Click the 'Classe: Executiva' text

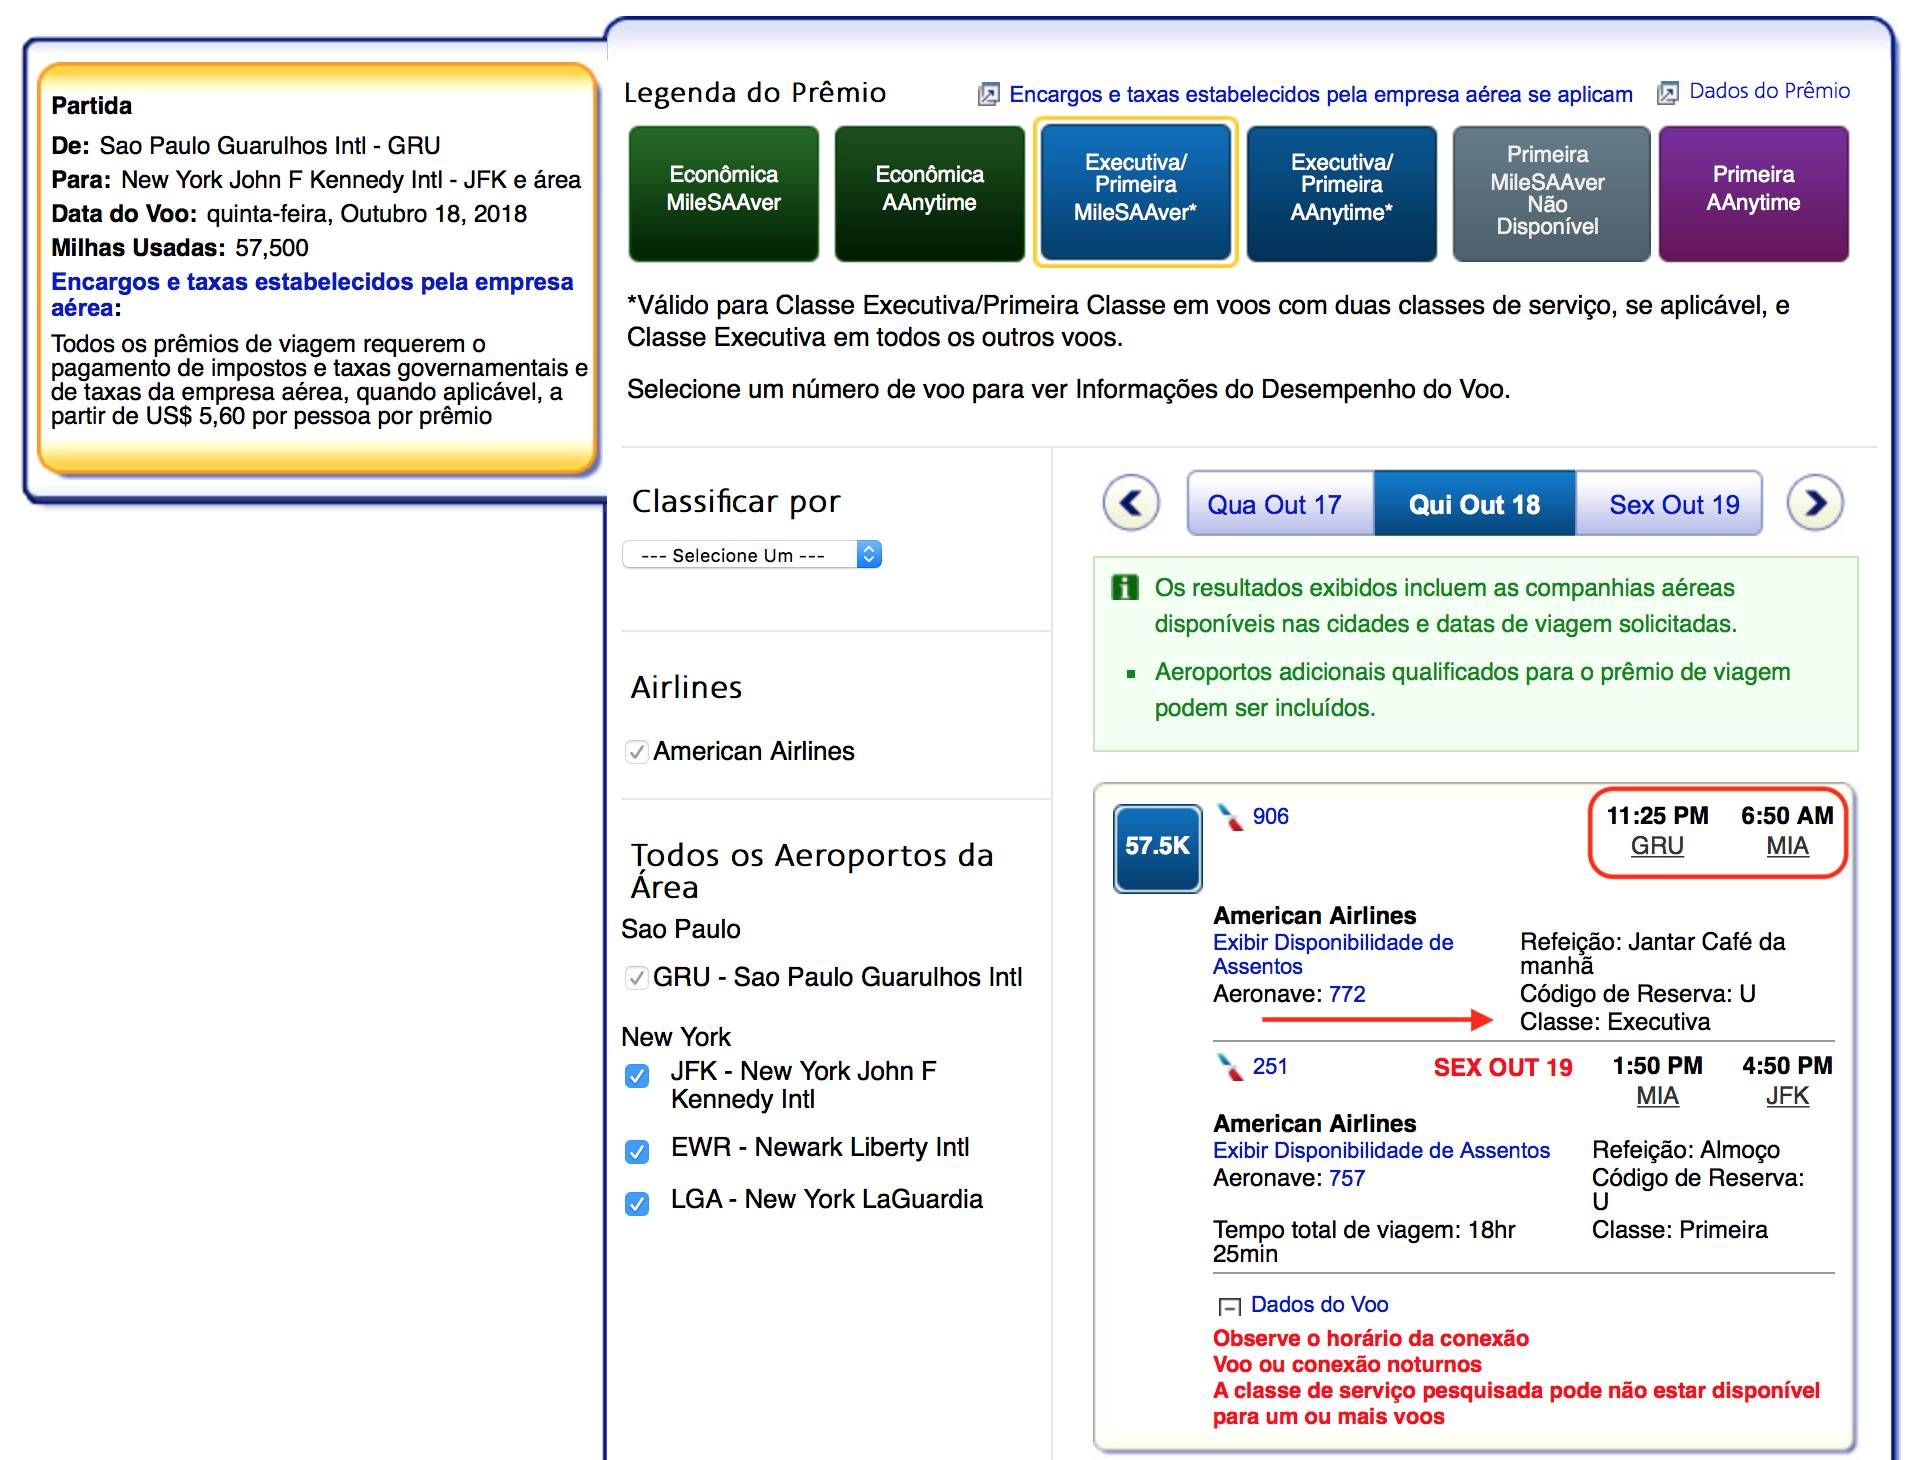[1615, 1022]
